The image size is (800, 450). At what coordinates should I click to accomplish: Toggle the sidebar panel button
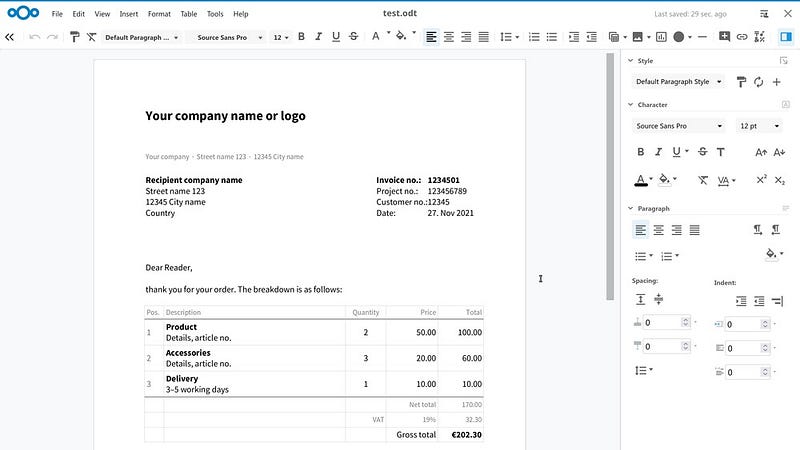click(x=786, y=37)
